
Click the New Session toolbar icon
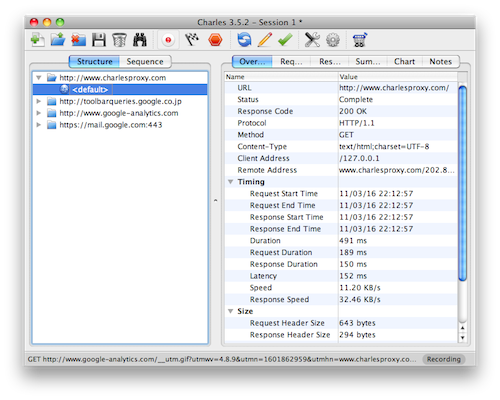point(37,40)
